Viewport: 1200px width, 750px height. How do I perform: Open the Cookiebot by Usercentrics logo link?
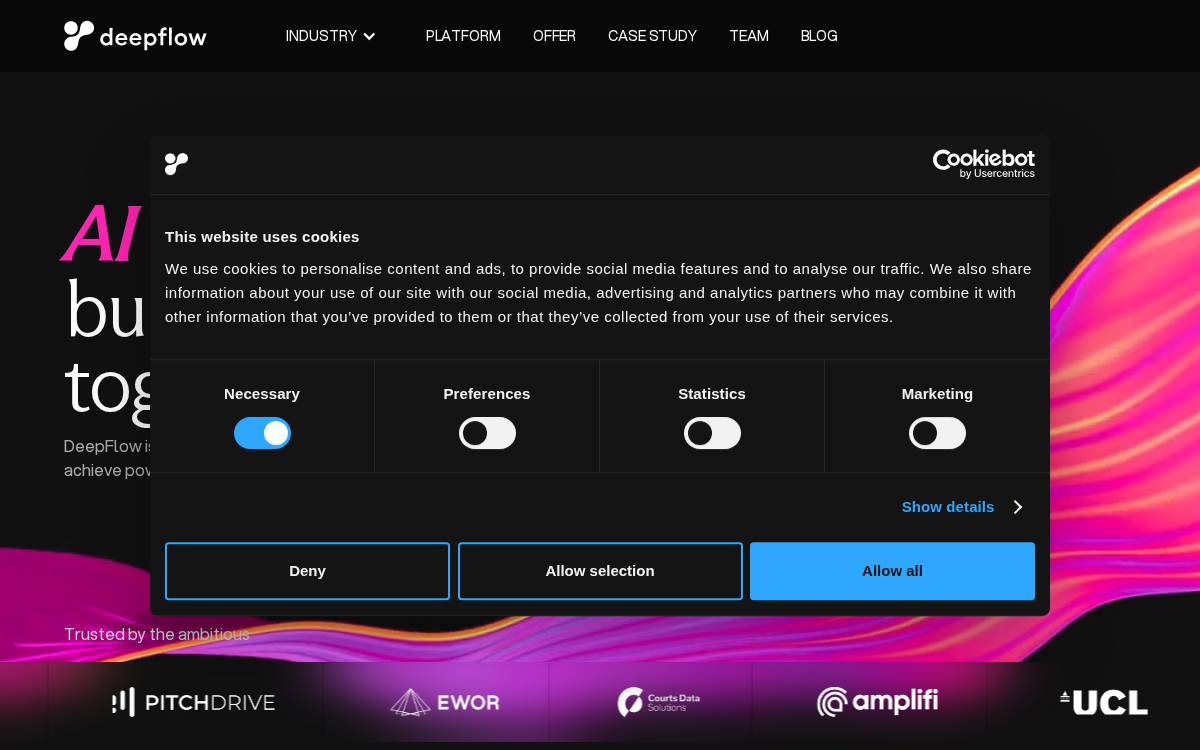[x=984, y=164]
